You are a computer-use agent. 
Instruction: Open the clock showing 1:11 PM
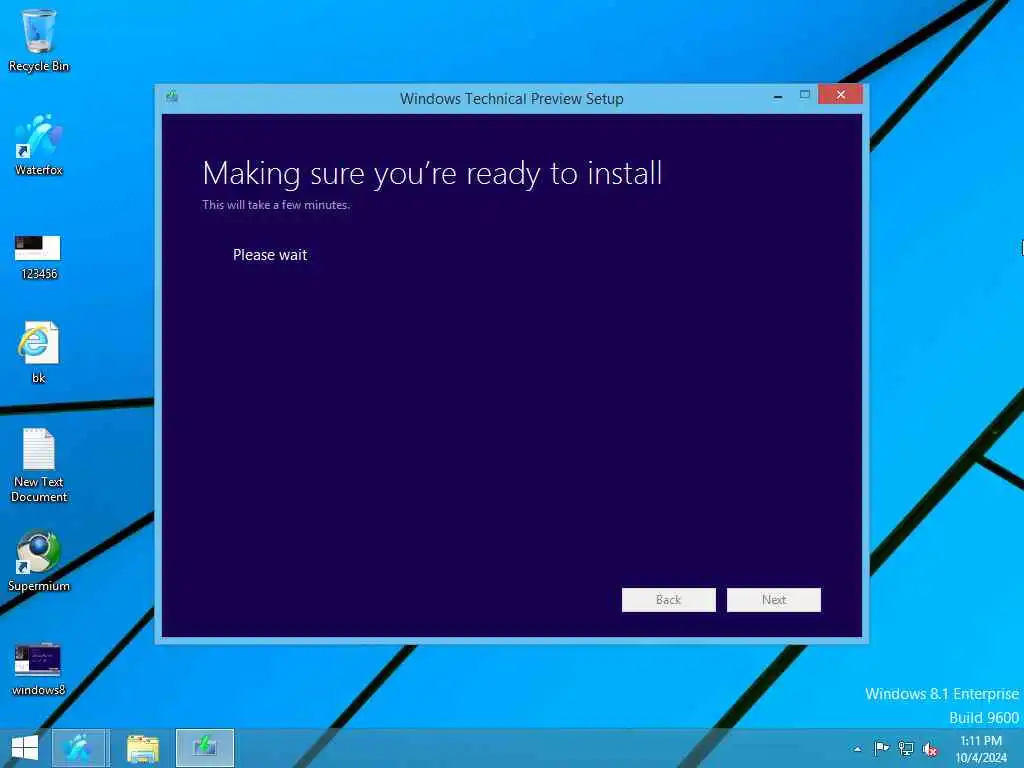(x=981, y=748)
